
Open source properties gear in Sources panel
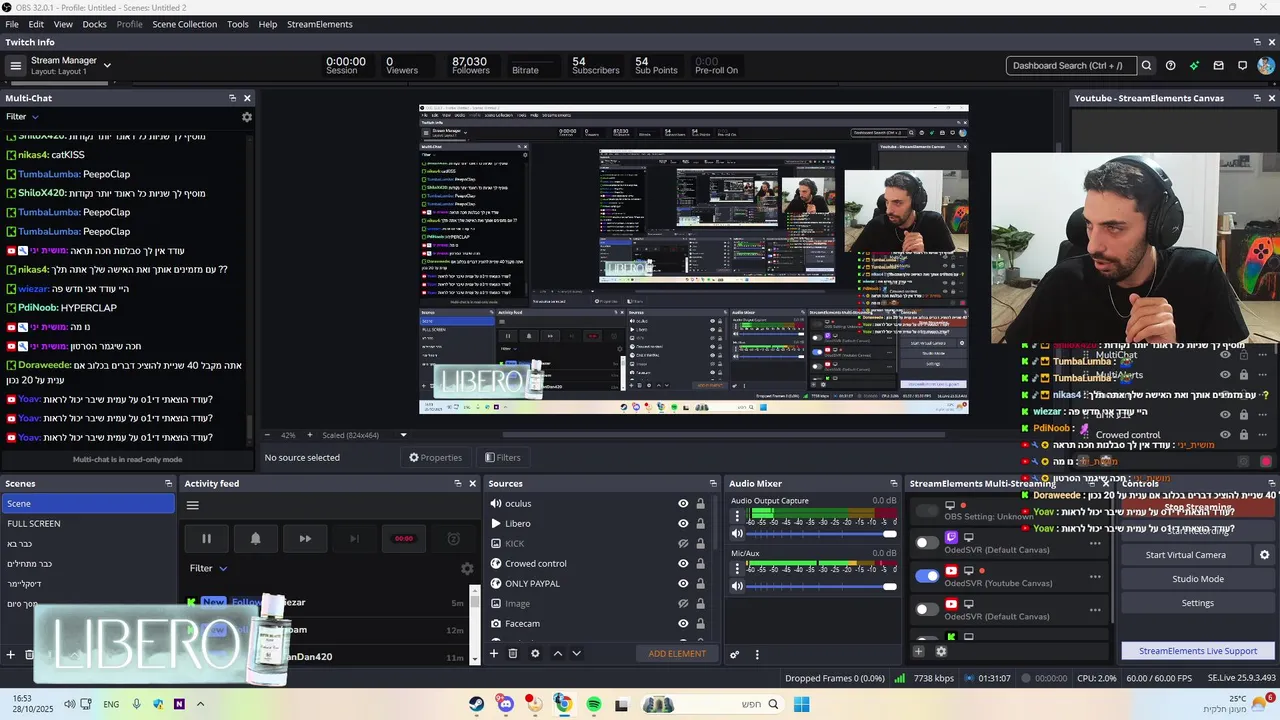click(x=535, y=653)
